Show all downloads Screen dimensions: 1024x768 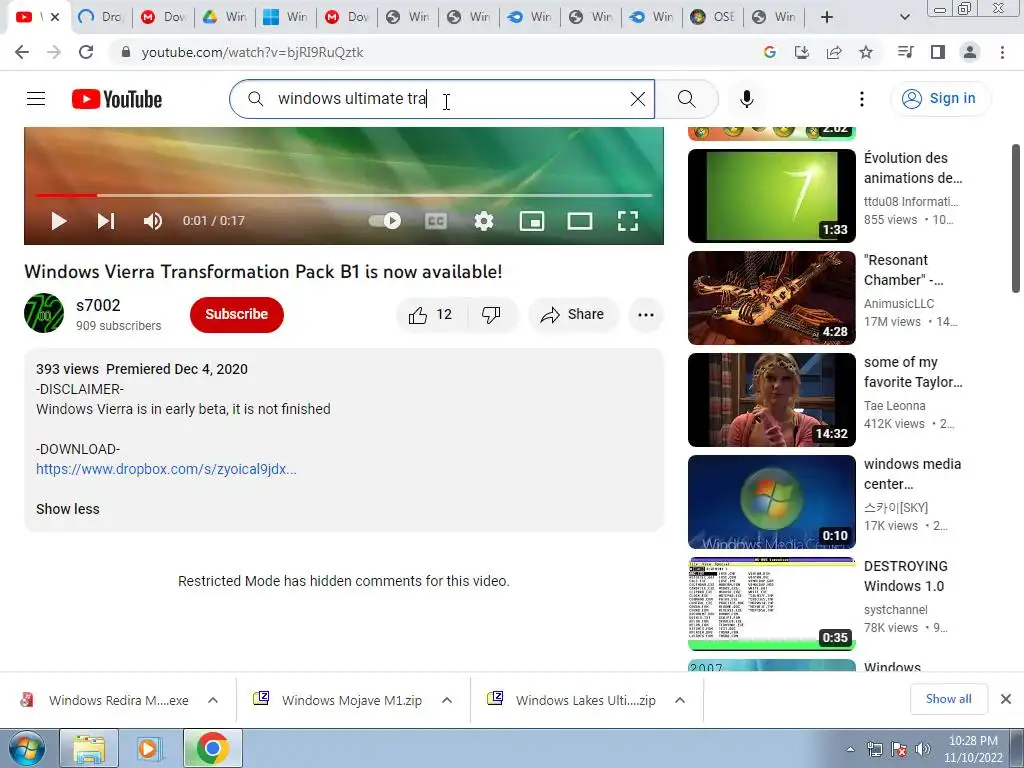pyautogui.click(x=948, y=699)
